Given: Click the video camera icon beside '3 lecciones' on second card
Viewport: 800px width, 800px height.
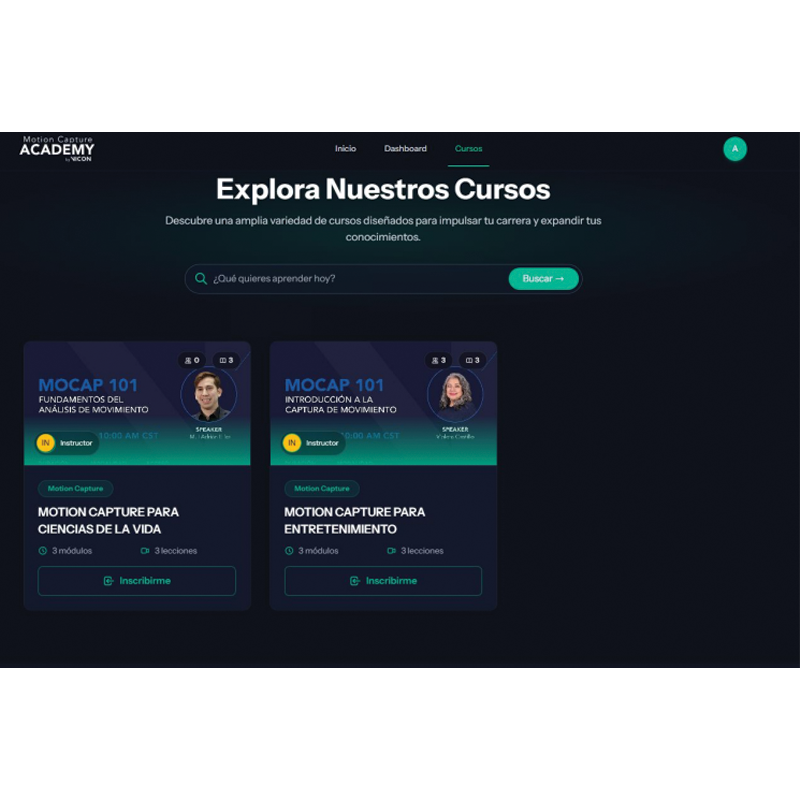Looking at the screenshot, I should click(x=392, y=551).
